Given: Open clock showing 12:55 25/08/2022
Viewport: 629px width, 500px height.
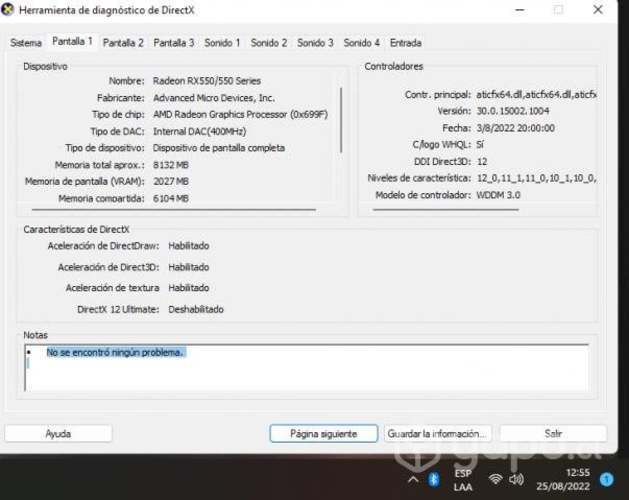Looking at the screenshot, I should tap(563, 480).
